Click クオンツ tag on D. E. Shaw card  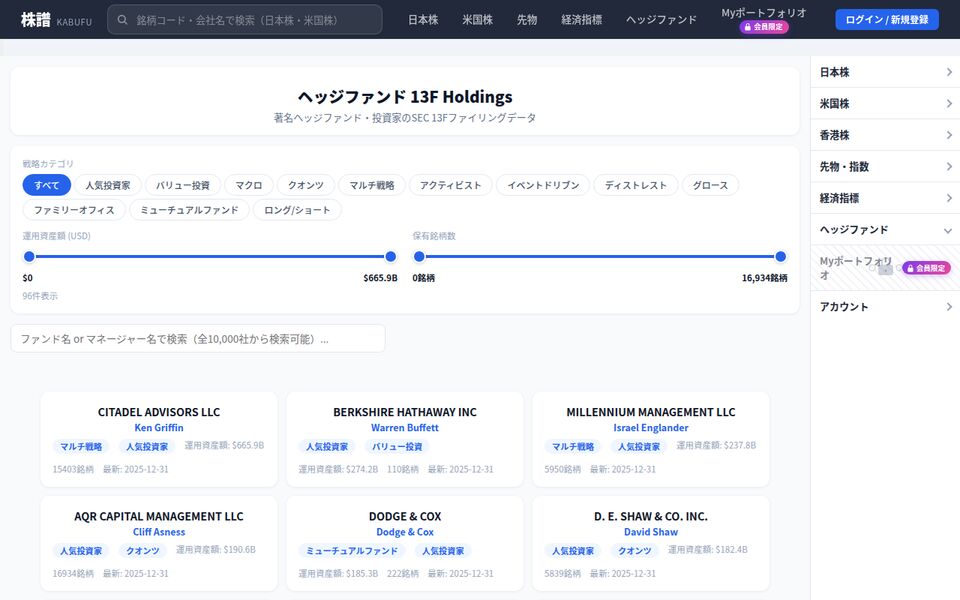(x=635, y=550)
